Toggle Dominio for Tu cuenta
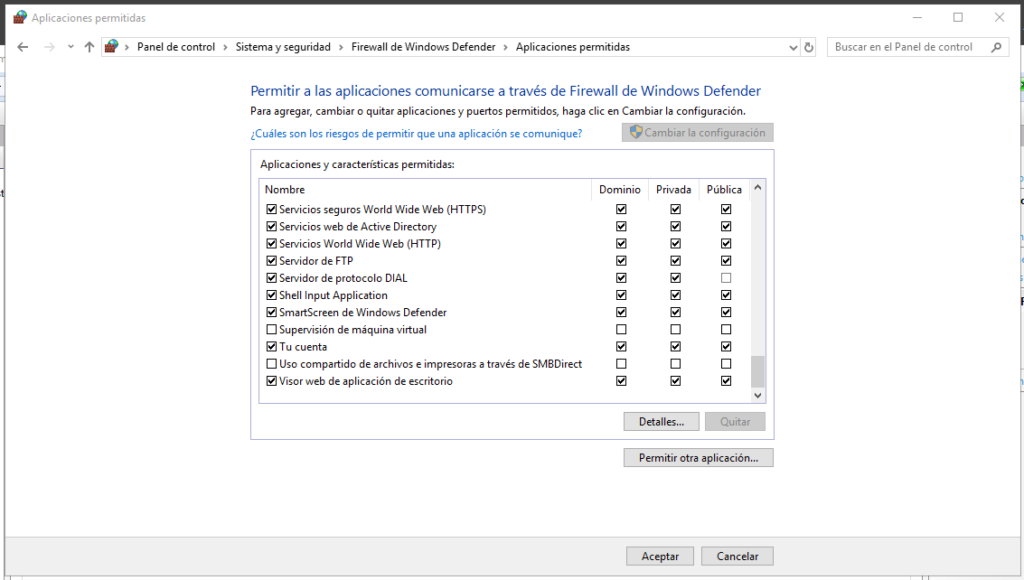Screen dimensions: 1024x580 tap(621, 347)
